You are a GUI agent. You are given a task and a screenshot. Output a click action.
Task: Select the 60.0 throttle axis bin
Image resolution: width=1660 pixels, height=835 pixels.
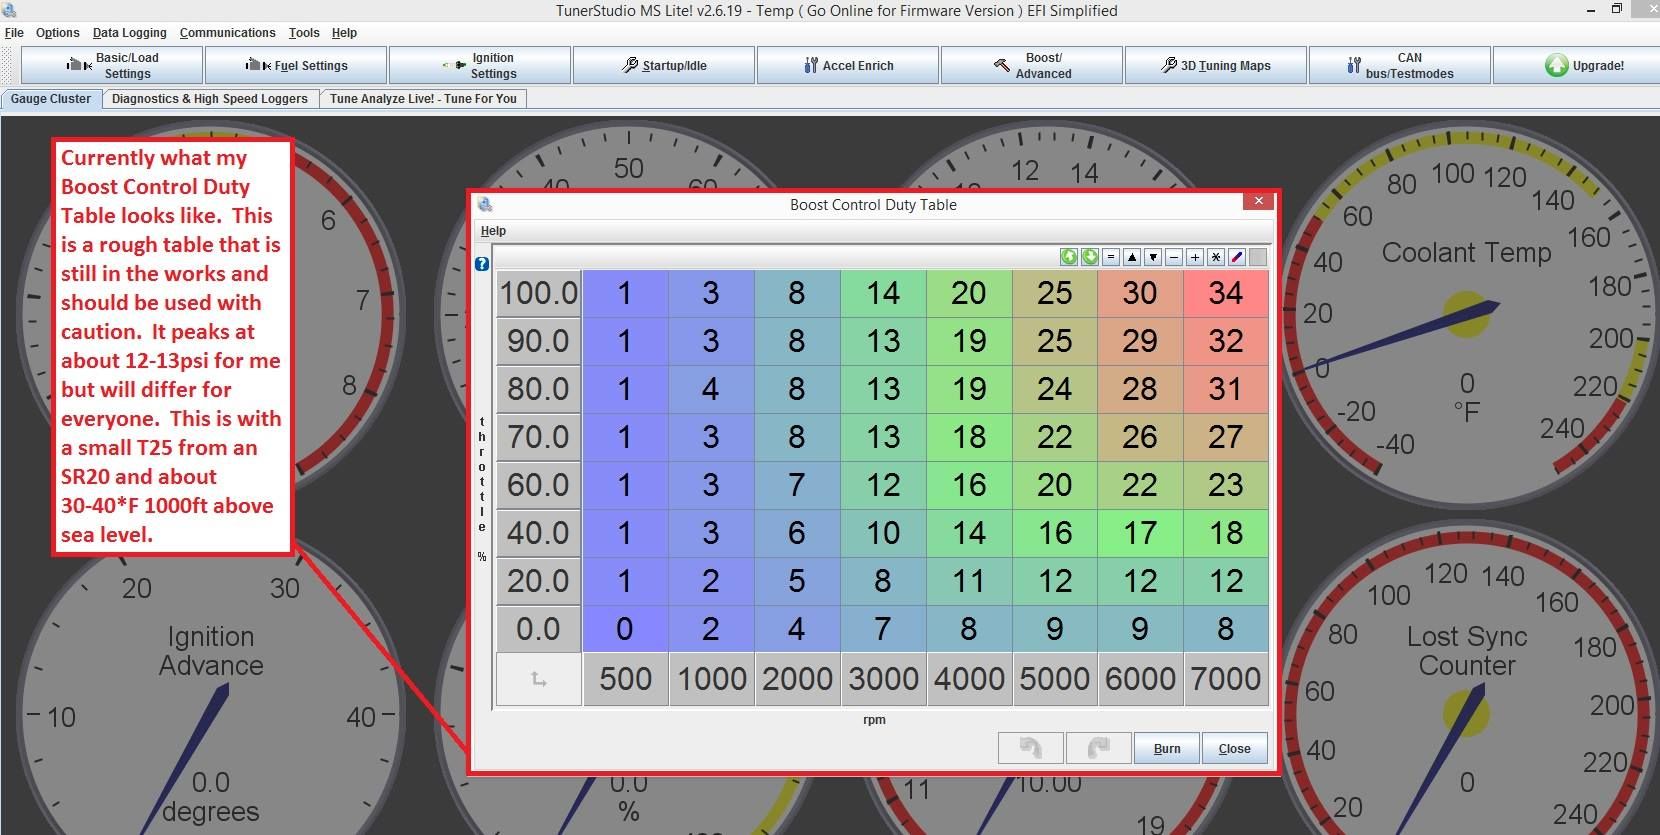539,485
